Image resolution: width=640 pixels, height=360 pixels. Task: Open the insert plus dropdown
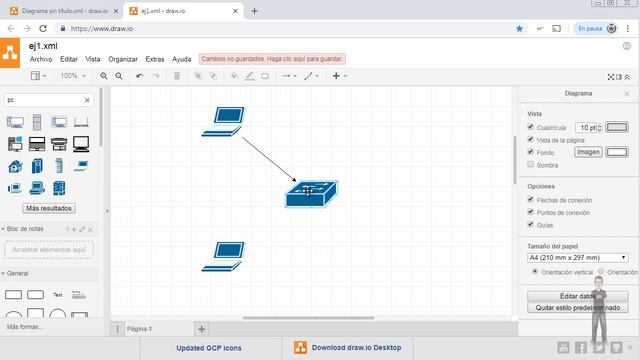339,76
